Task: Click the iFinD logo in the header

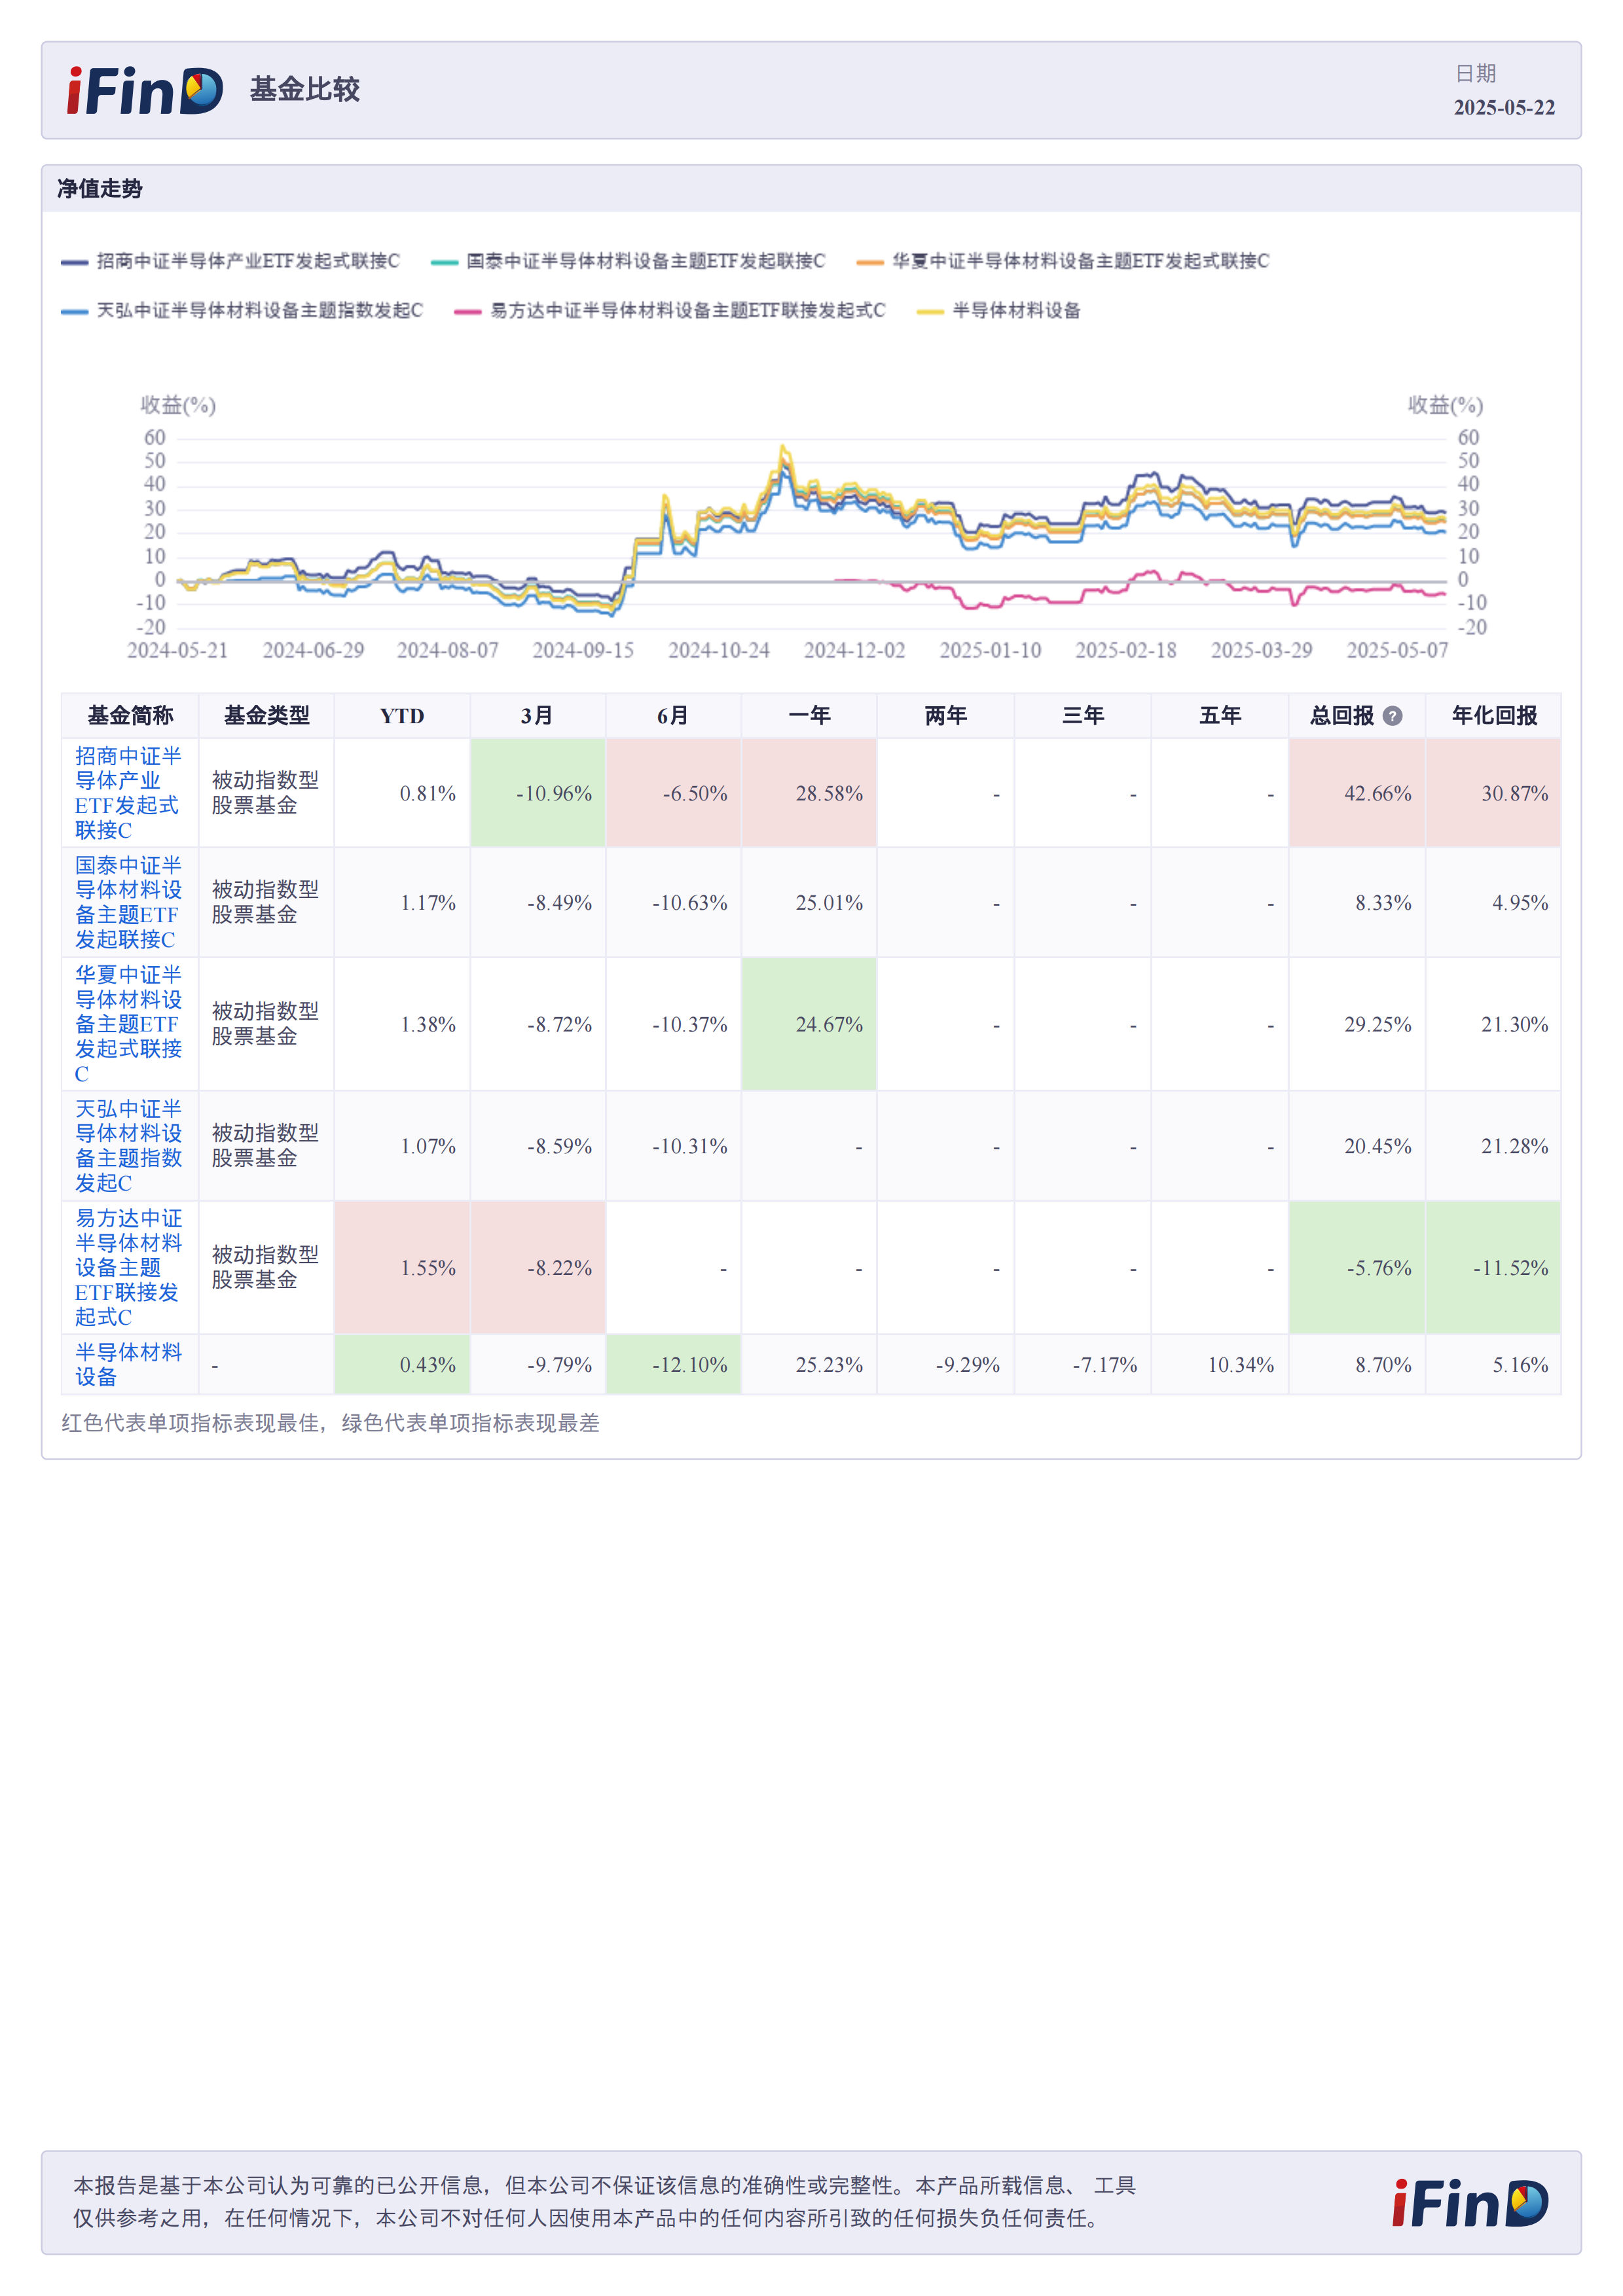Action: point(145,91)
